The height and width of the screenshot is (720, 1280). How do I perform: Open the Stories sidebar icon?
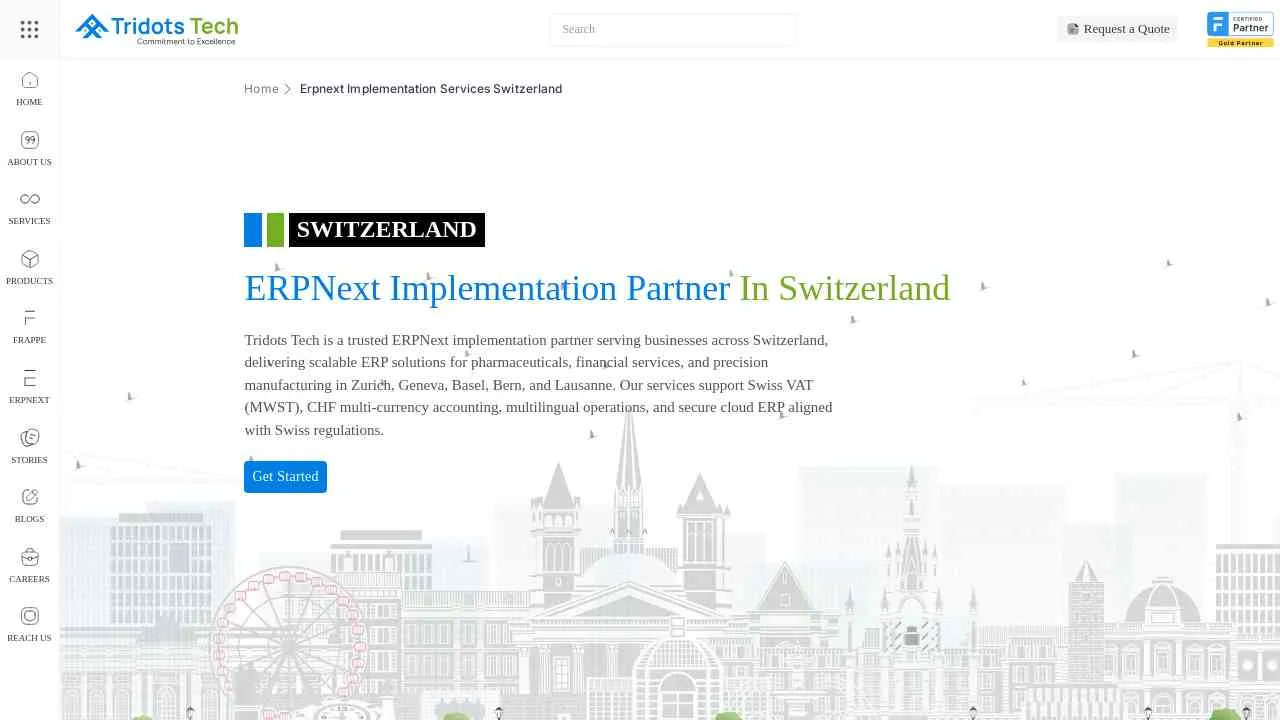coord(29,437)
